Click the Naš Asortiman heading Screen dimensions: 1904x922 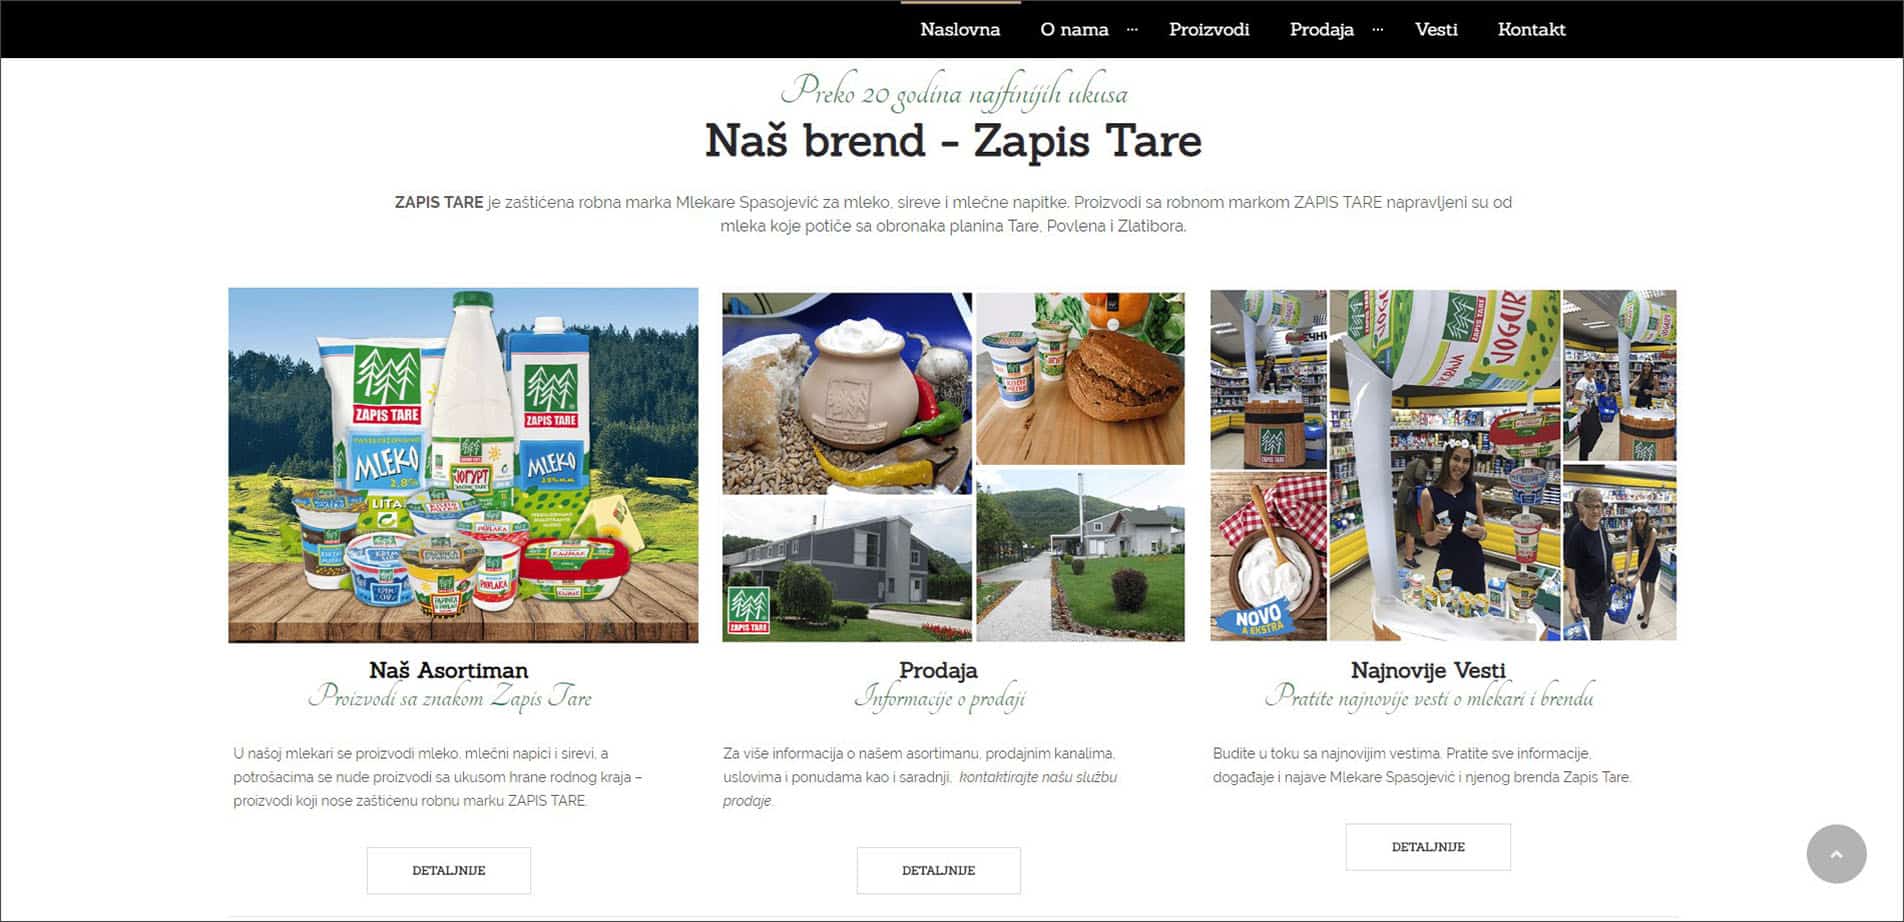pyautogui.click(x=448, y=670)
